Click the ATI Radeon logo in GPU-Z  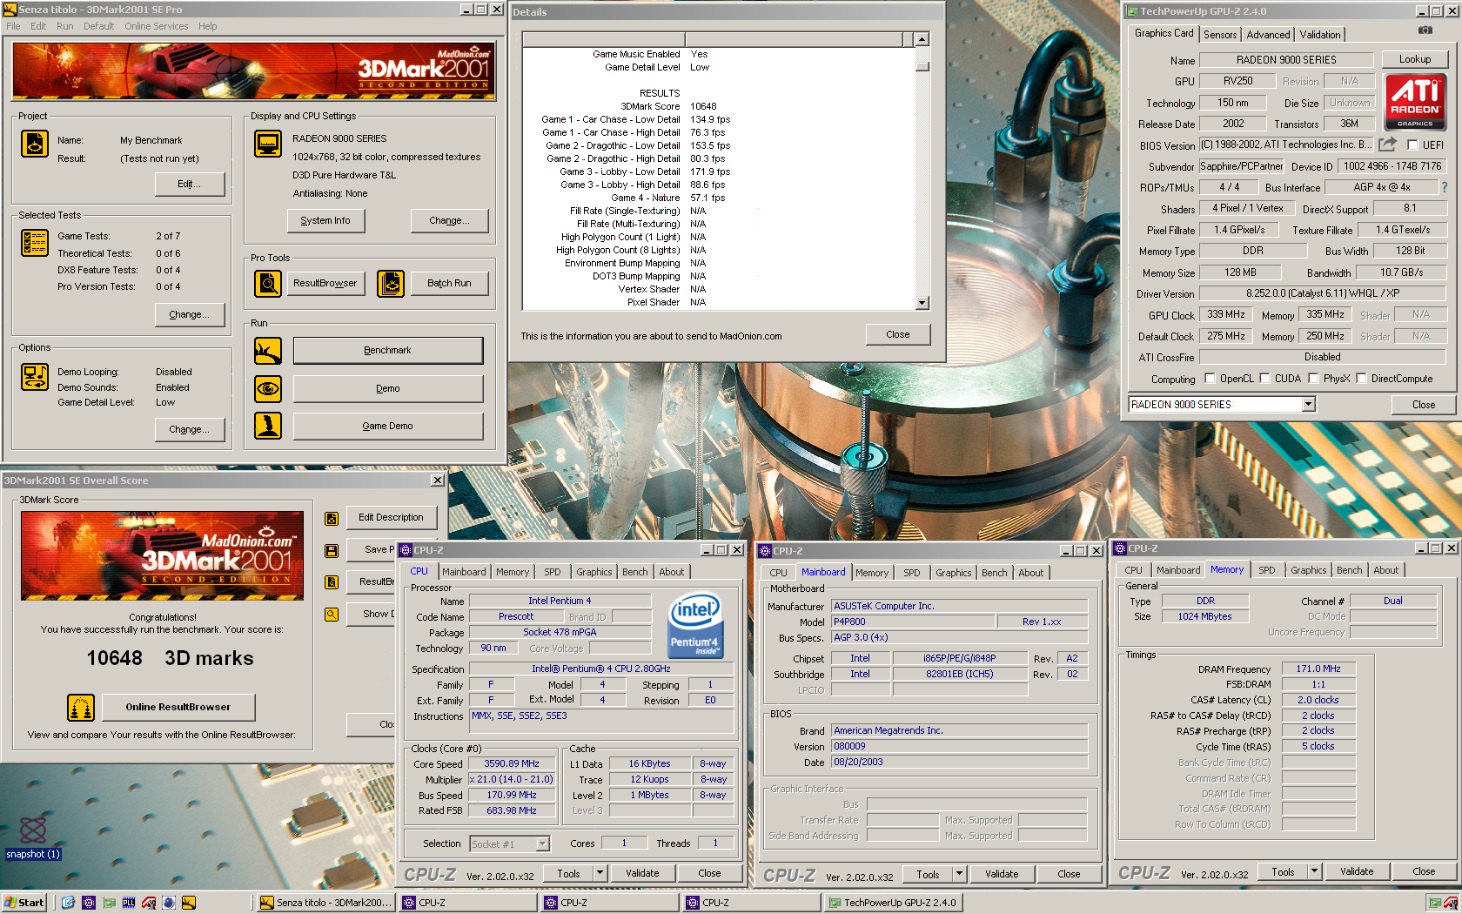tap(1415, 101)
